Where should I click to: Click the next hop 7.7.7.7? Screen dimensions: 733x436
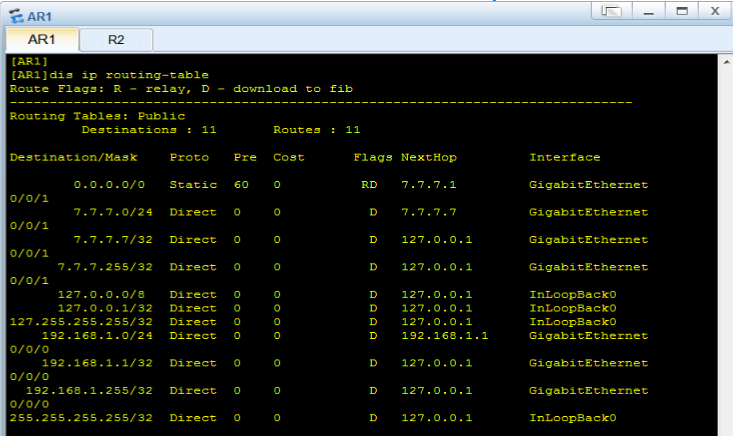(429, 212)
